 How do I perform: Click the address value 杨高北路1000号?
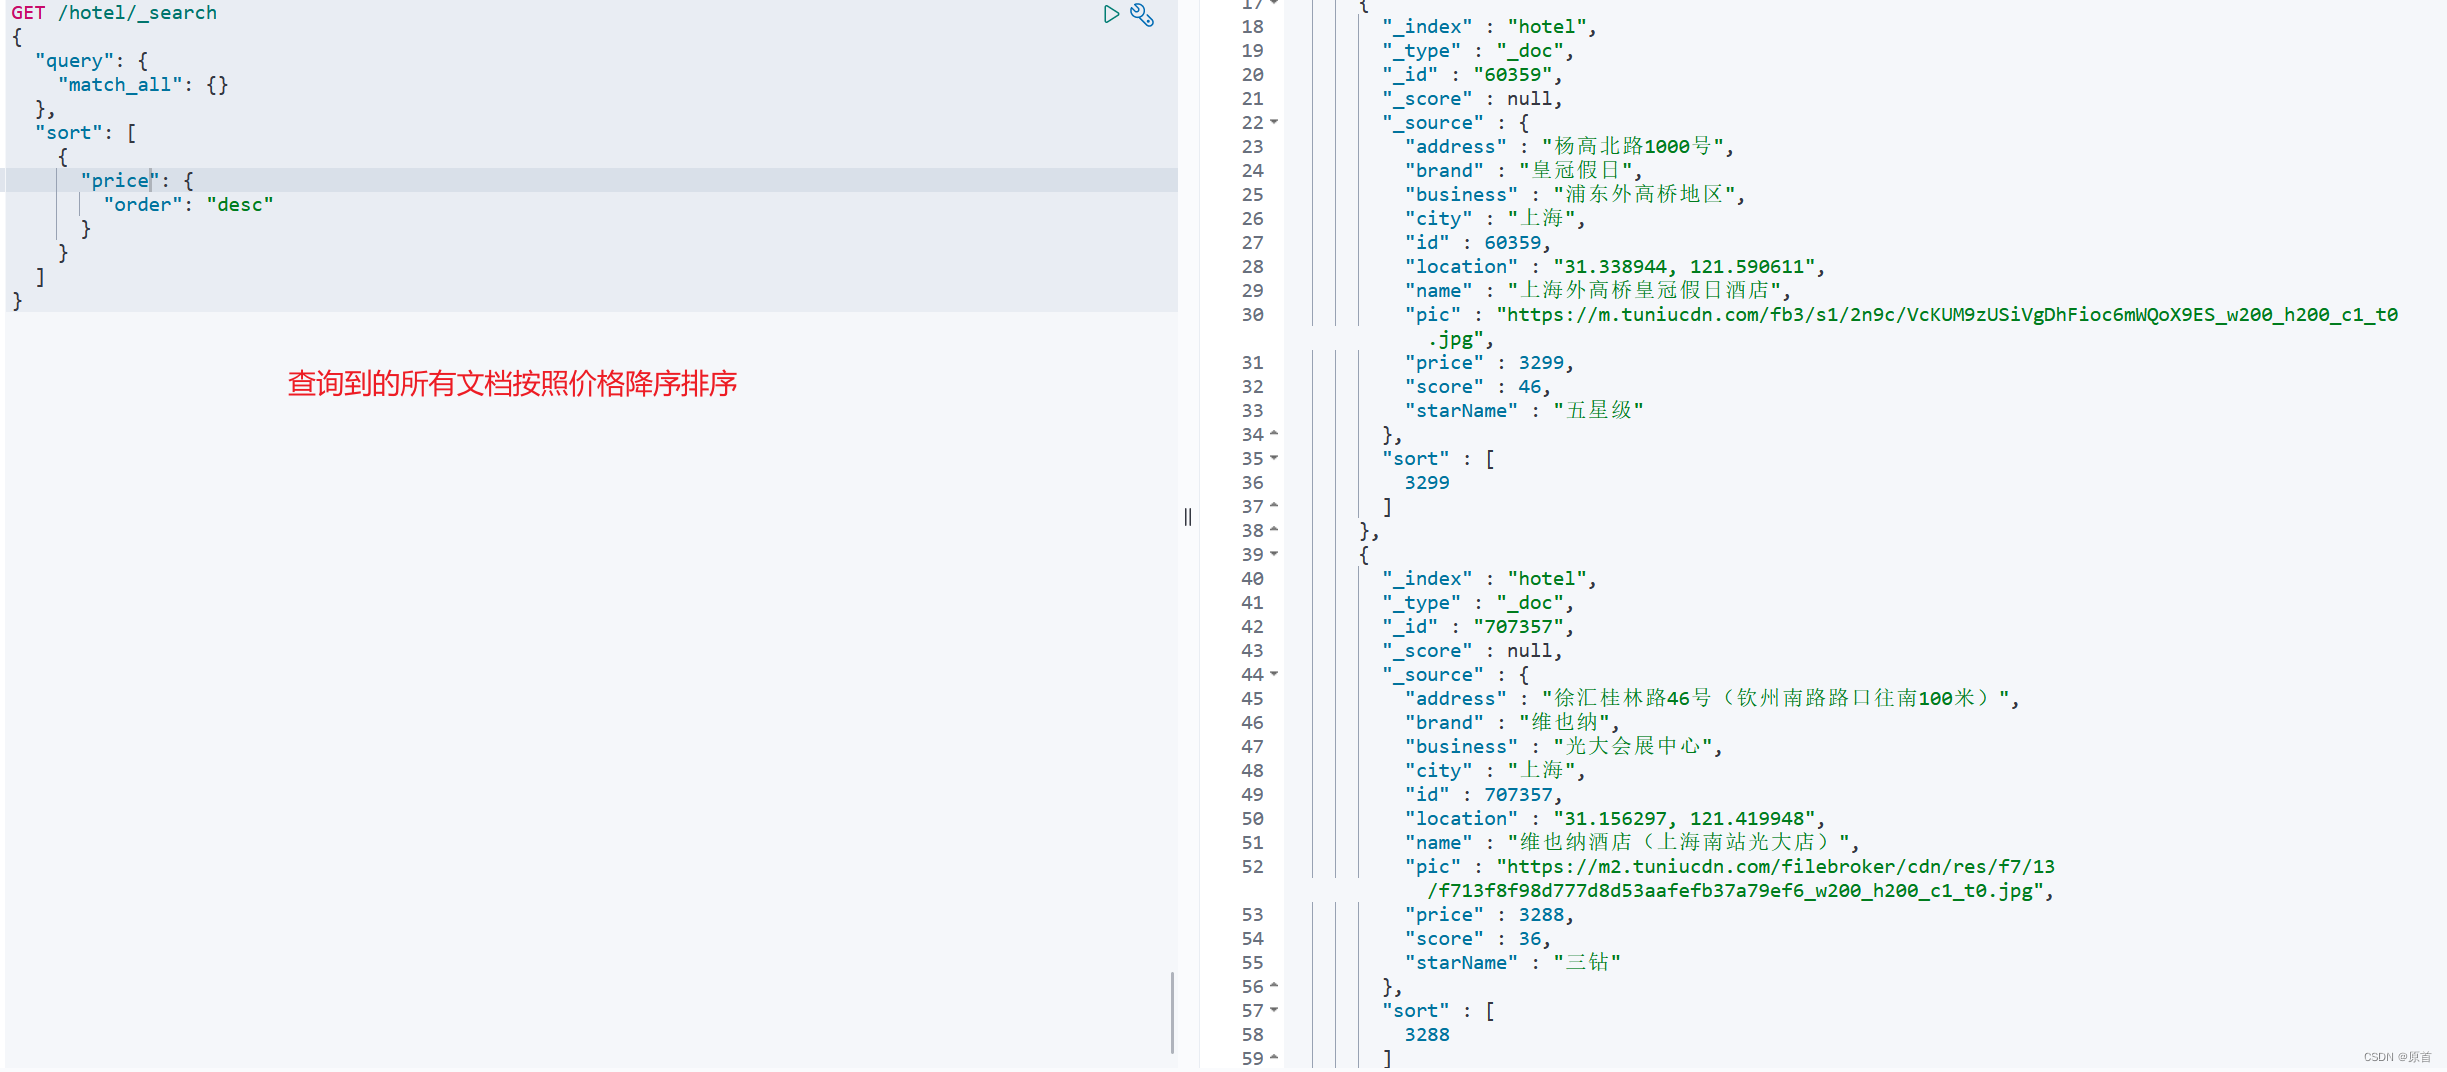[1632, 147]
